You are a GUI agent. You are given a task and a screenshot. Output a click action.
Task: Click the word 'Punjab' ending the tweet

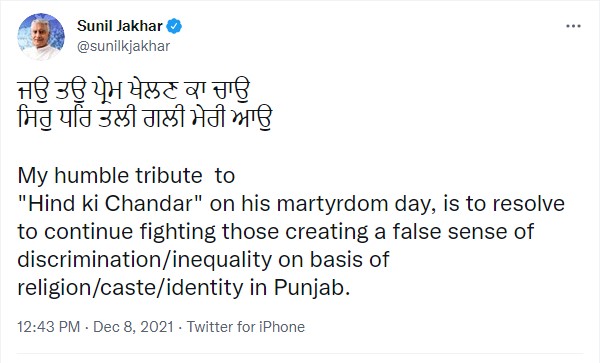[x=309, y=288]
